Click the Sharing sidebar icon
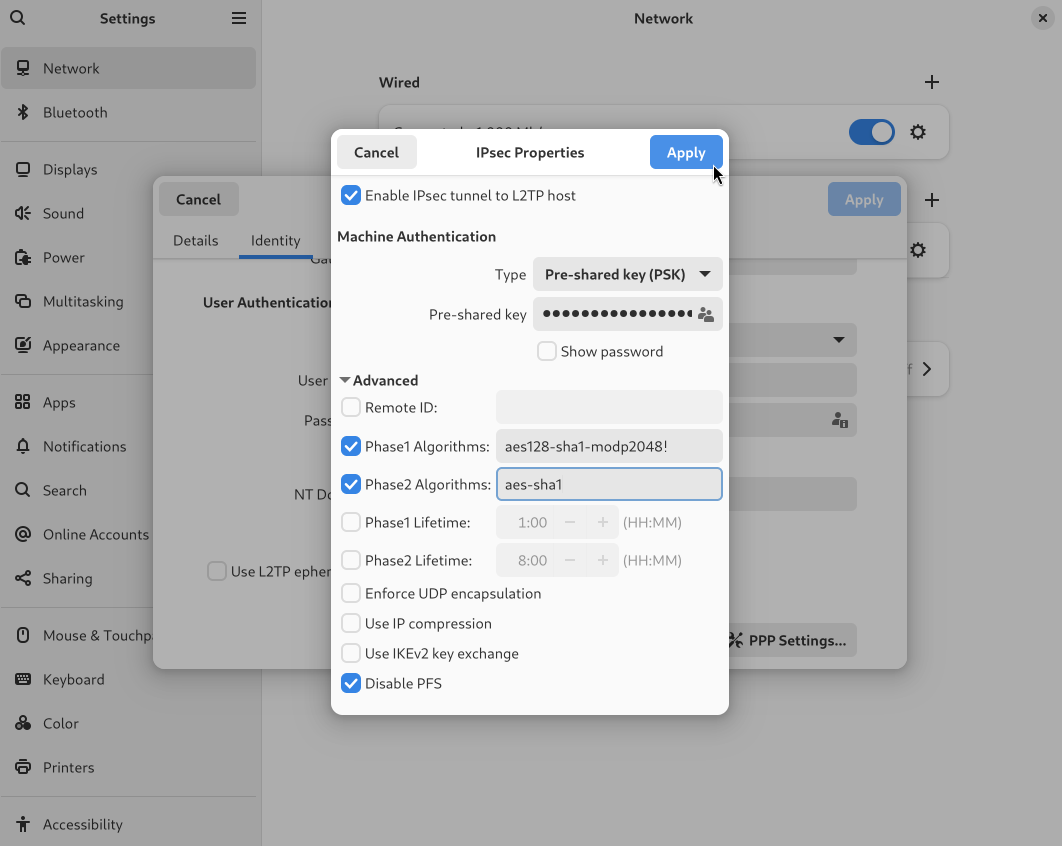The width and height of the screenshot is (1062, 846). (23, 578)
